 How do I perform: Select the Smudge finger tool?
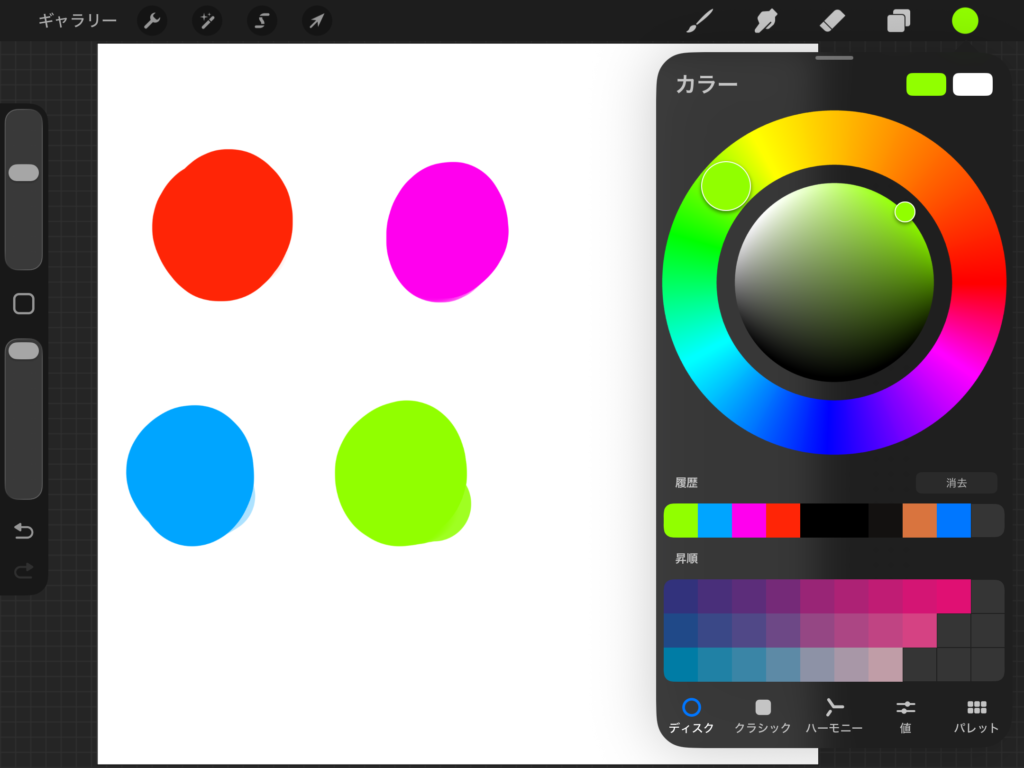(x=766, y=21)
